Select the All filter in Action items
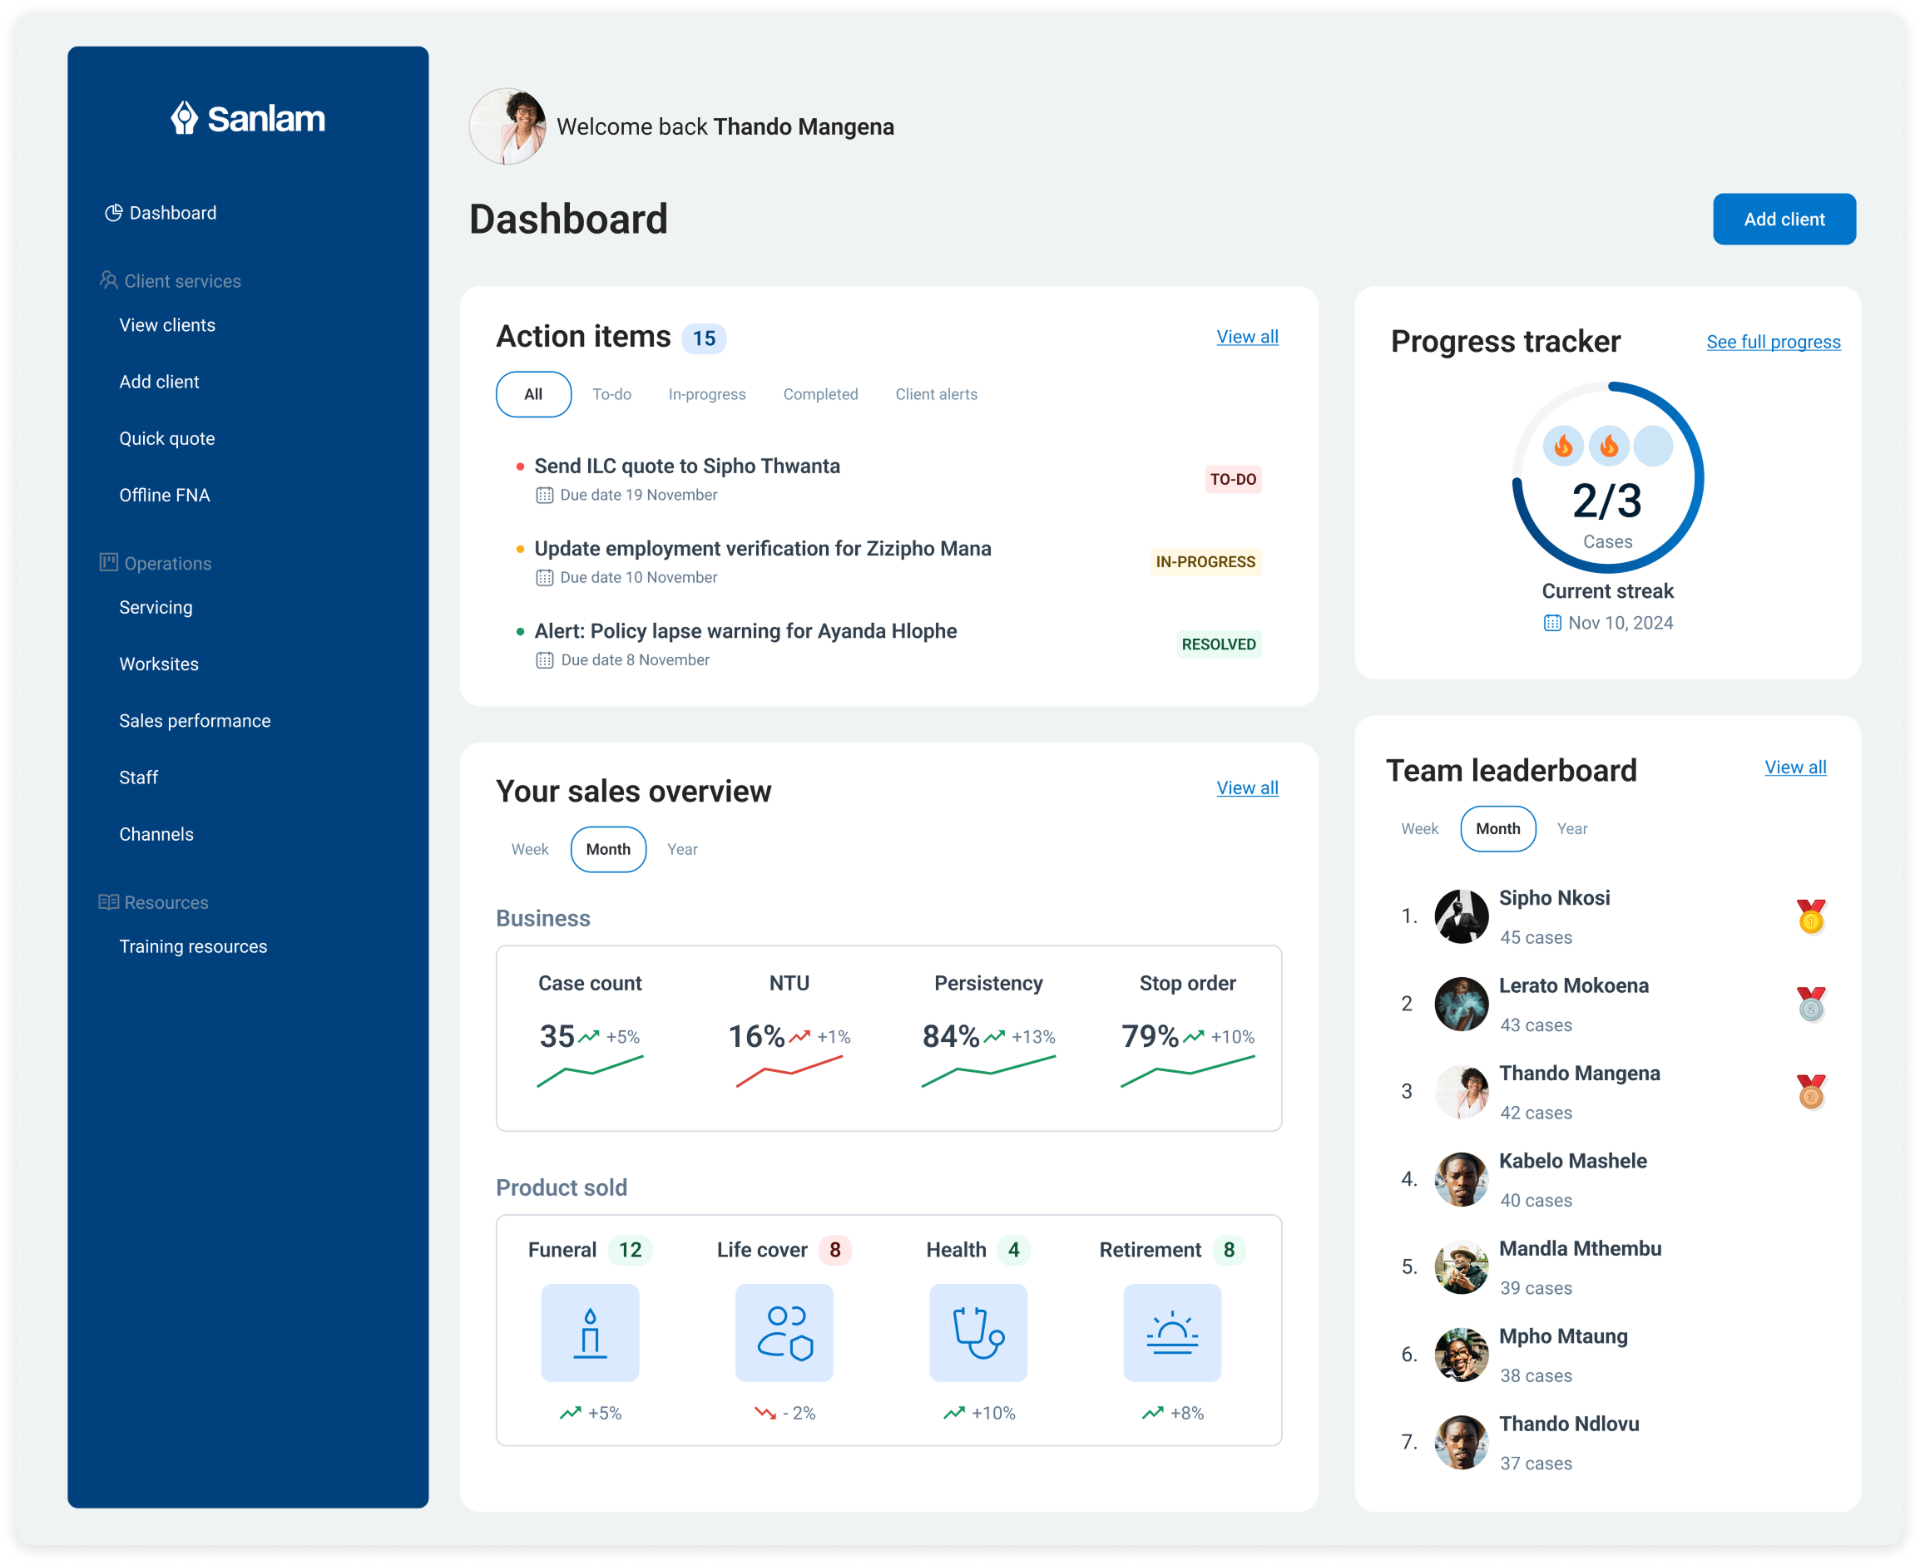The width and height of the screenshot is (1920, 1565). pos(533,394)
